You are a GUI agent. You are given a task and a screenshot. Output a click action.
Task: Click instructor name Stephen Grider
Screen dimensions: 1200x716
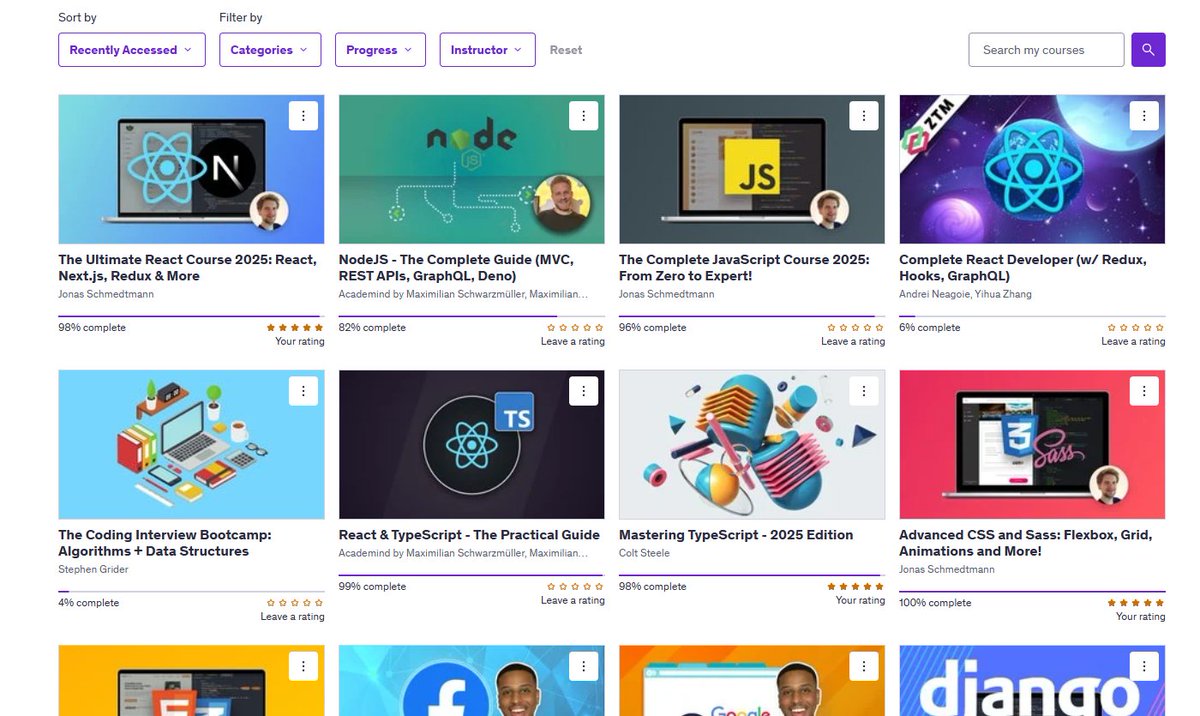(x=93, y=569)
